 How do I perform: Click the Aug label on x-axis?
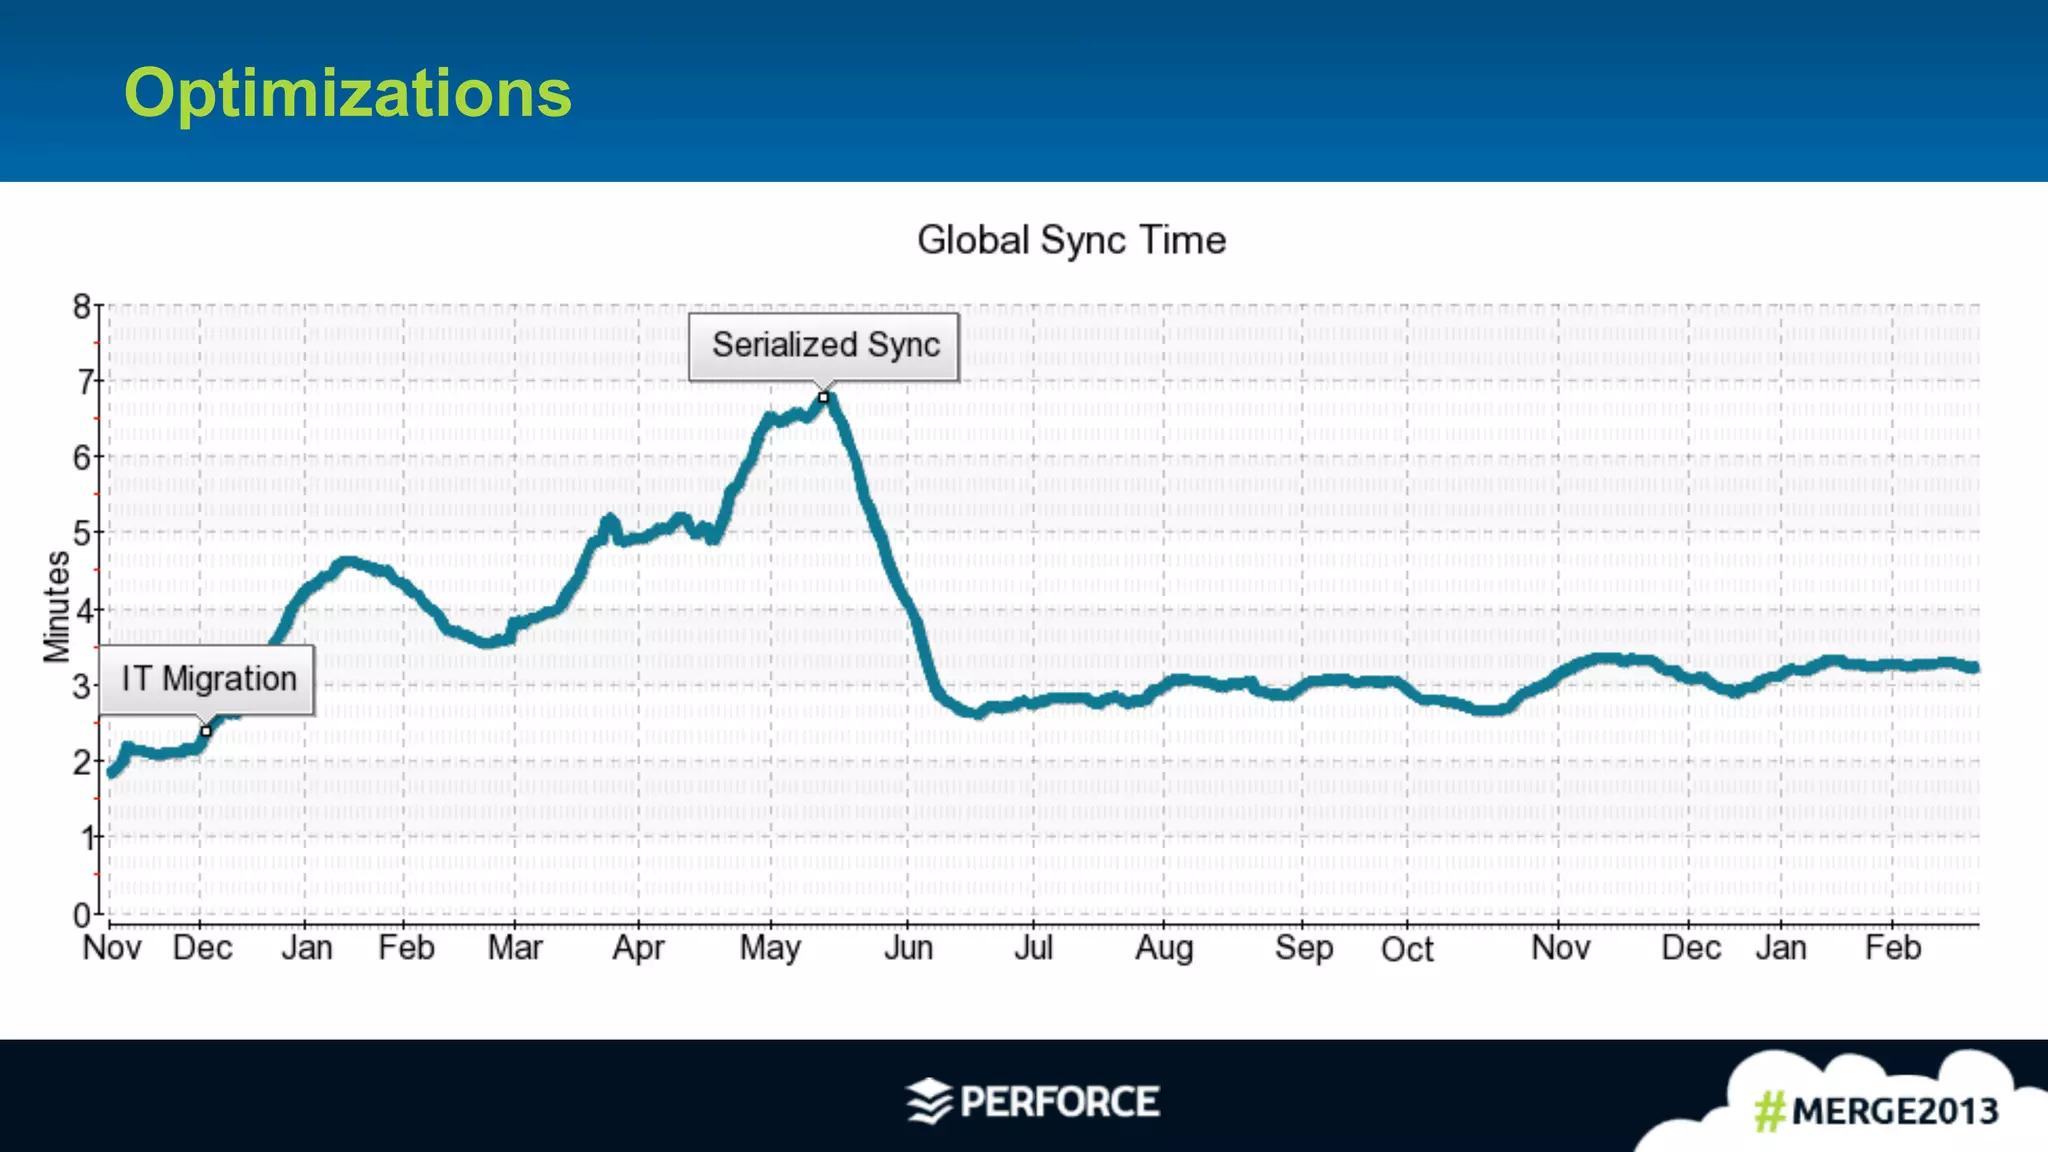click(x=1163, y=948)
